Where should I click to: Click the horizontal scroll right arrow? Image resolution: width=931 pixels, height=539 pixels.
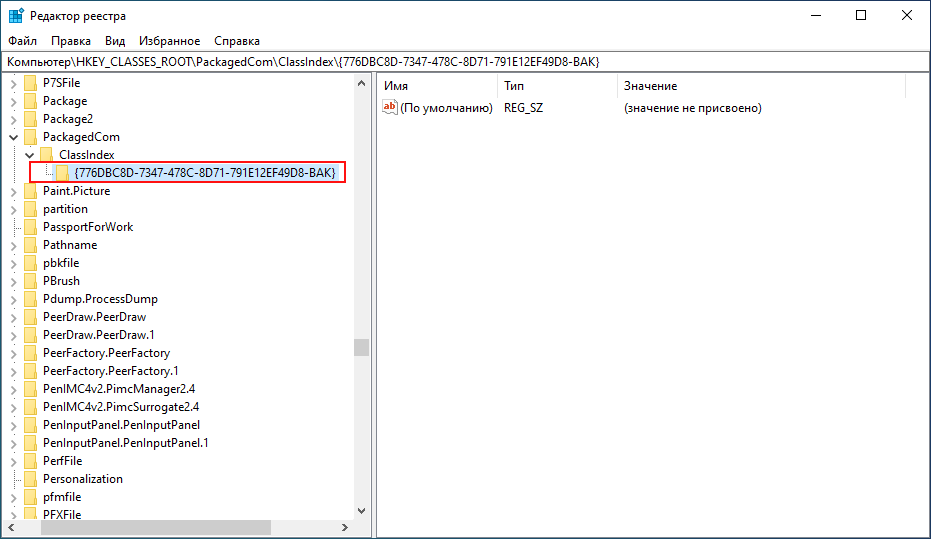[344, 527]
